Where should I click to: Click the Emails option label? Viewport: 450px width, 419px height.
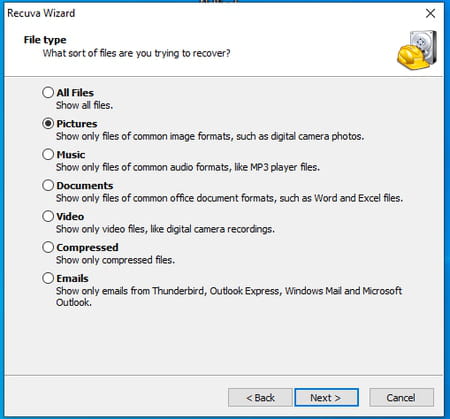point(72,279)
